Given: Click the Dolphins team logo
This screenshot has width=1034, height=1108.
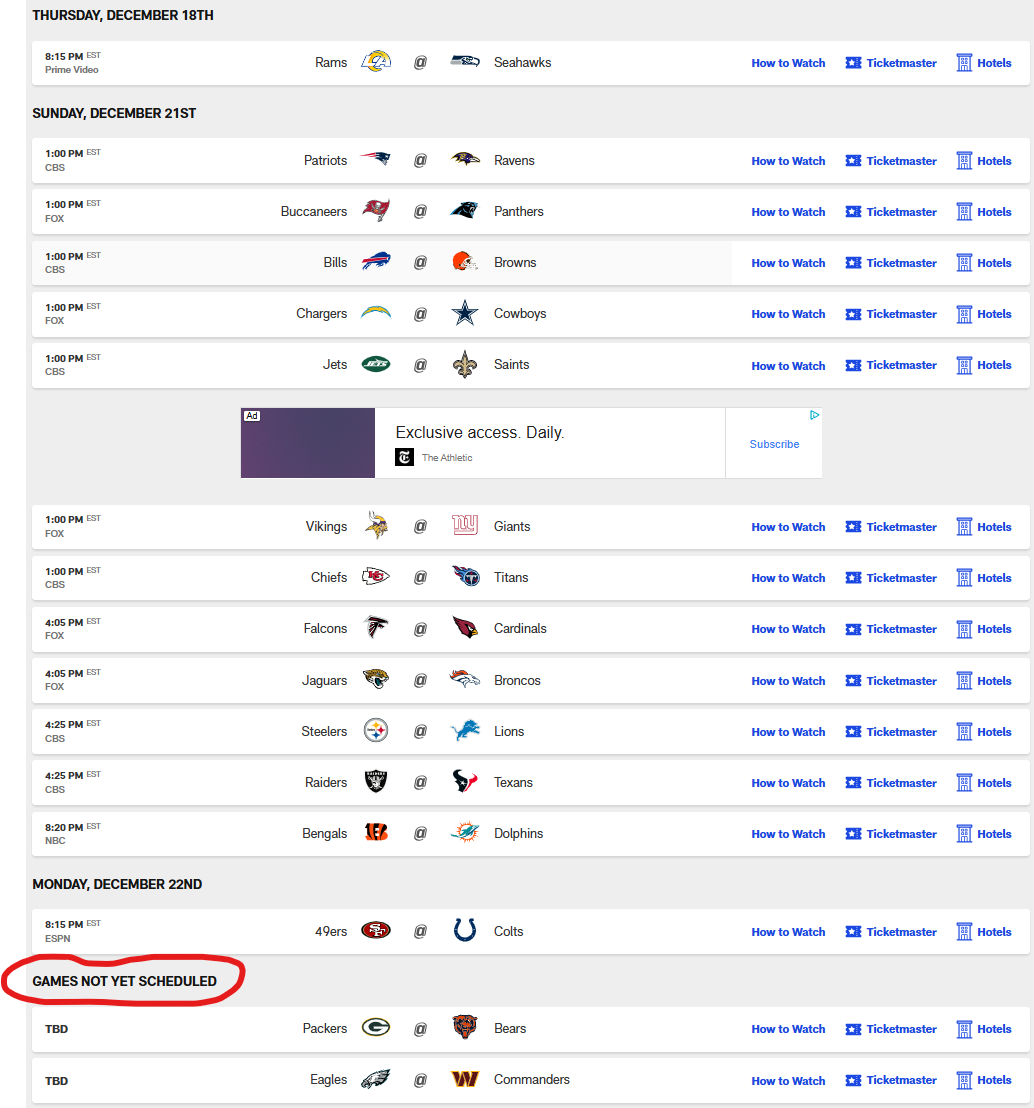Looking at the screenshot, I should 465,833.
